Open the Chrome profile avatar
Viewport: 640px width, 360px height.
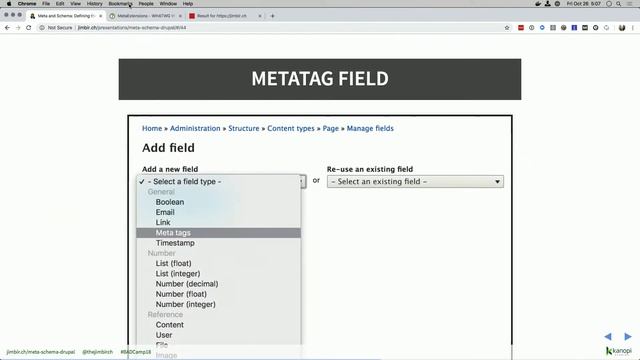pos(622,28)
